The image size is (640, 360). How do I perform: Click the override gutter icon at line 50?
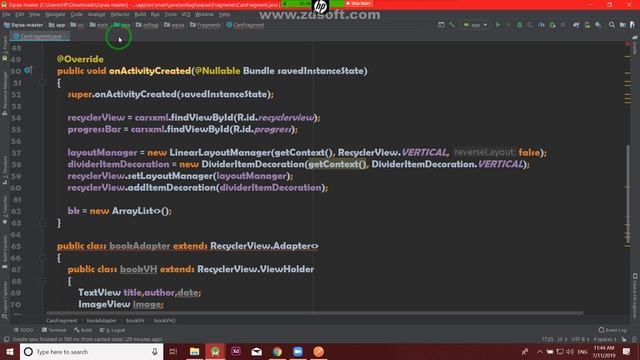27,70
